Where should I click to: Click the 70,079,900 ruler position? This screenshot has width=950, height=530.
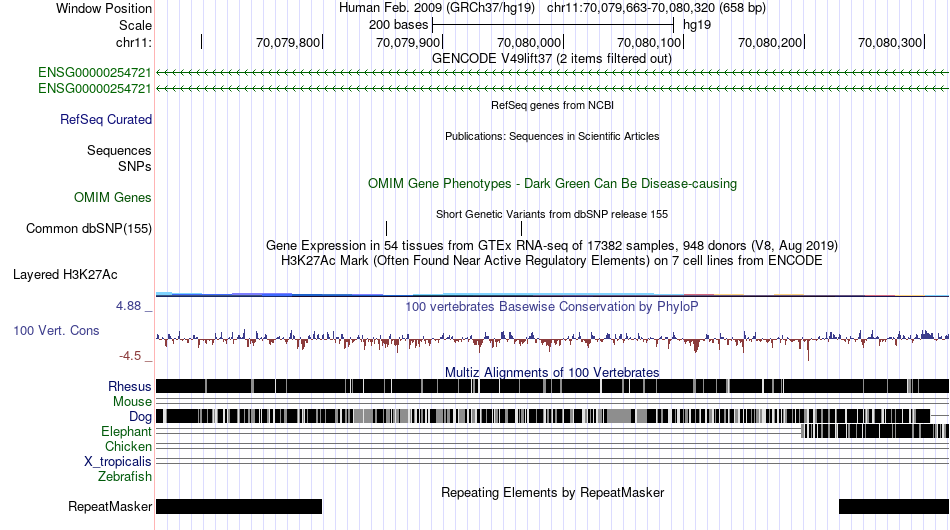pos(408,42)
